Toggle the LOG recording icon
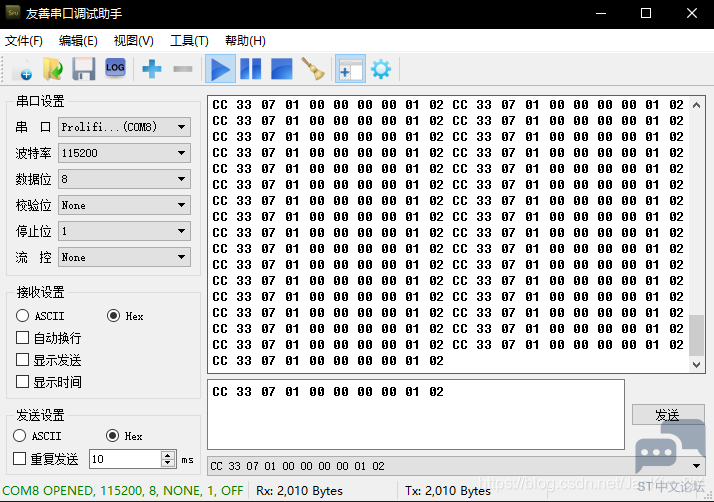 click(x=115, y=68)
